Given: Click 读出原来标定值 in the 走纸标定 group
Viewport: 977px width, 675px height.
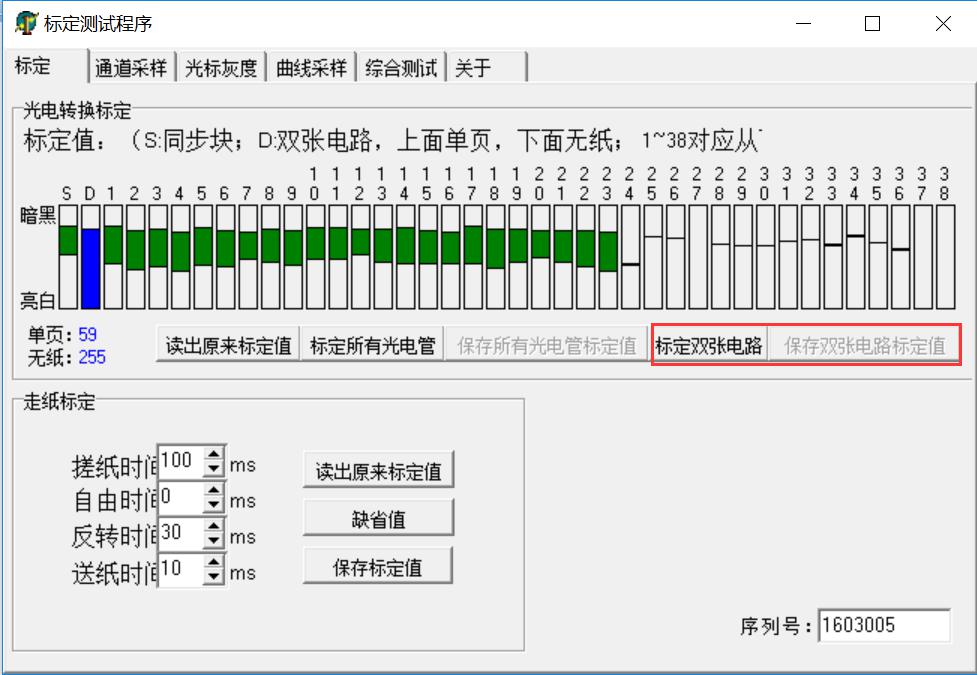Looking at the screenshot, I should (378, 471).
